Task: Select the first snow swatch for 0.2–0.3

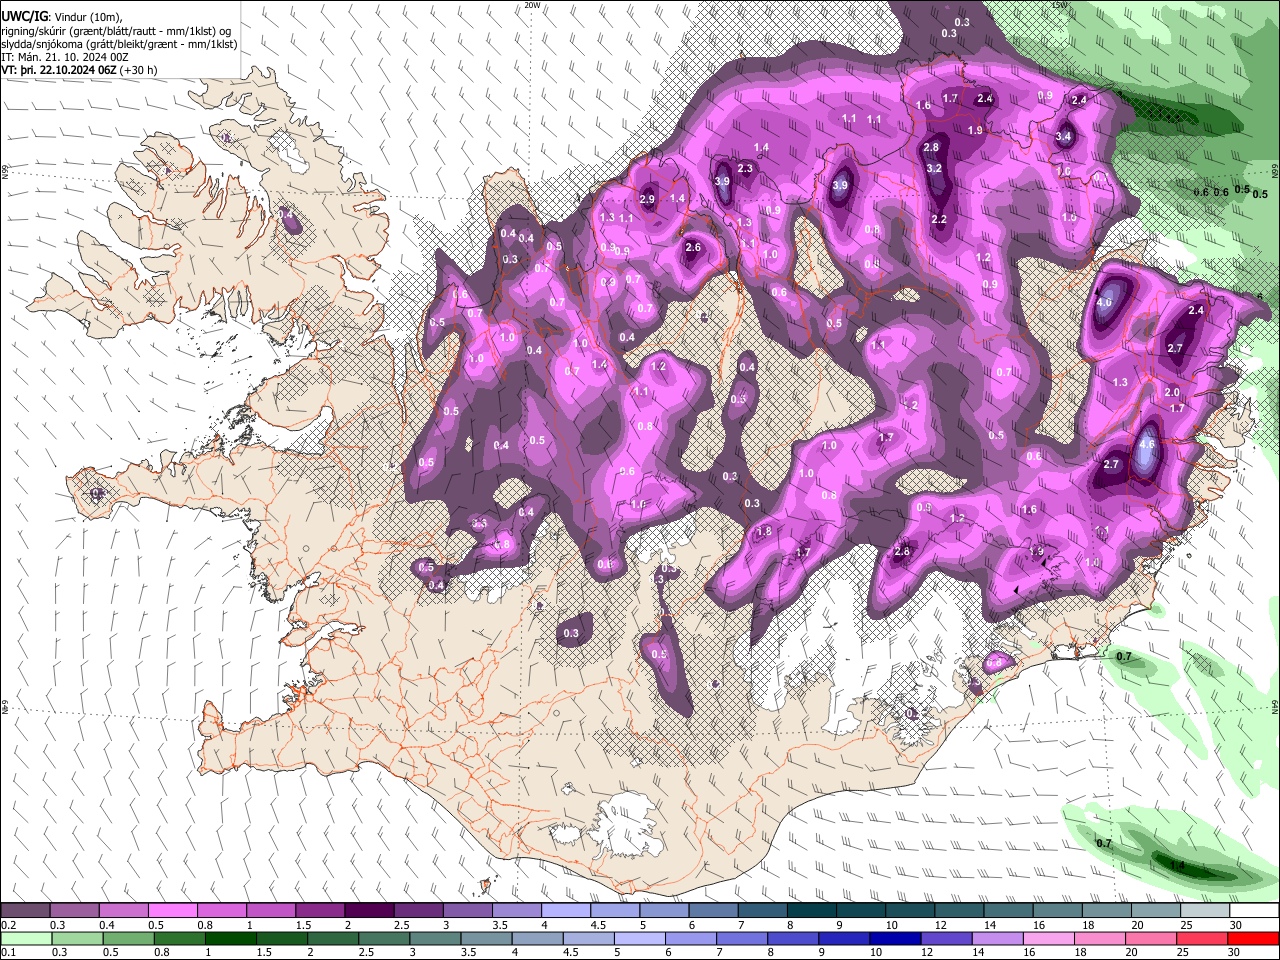Action: coord(24,911)
